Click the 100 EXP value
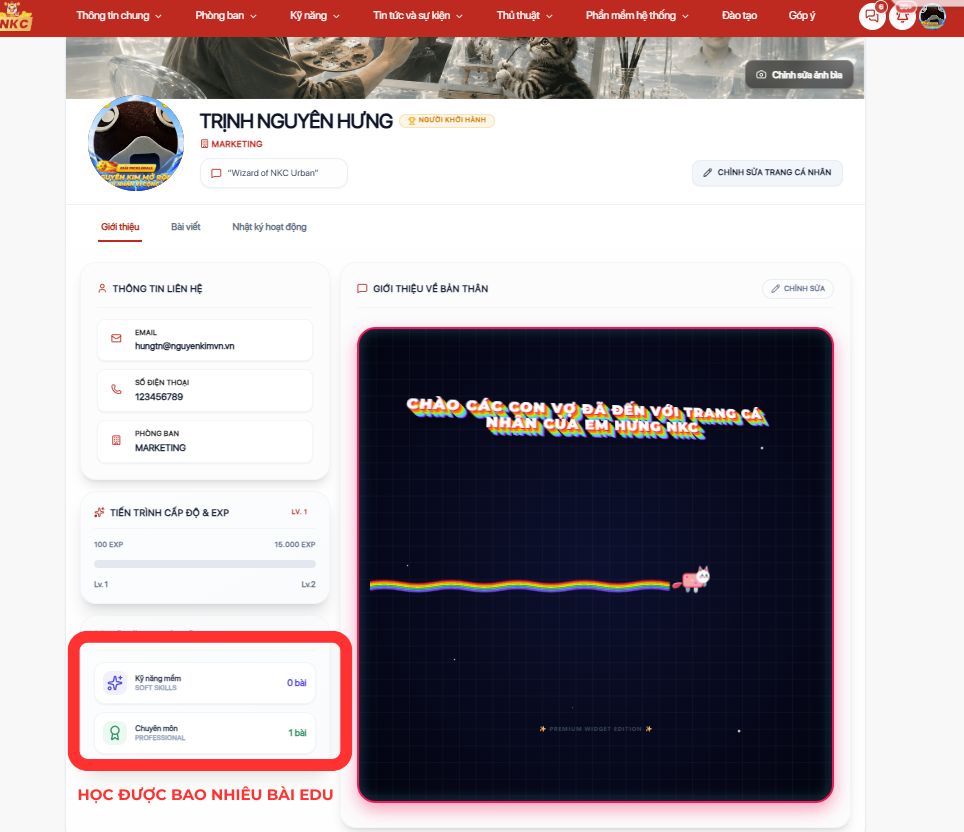The image size is (964, 832). 108,544
